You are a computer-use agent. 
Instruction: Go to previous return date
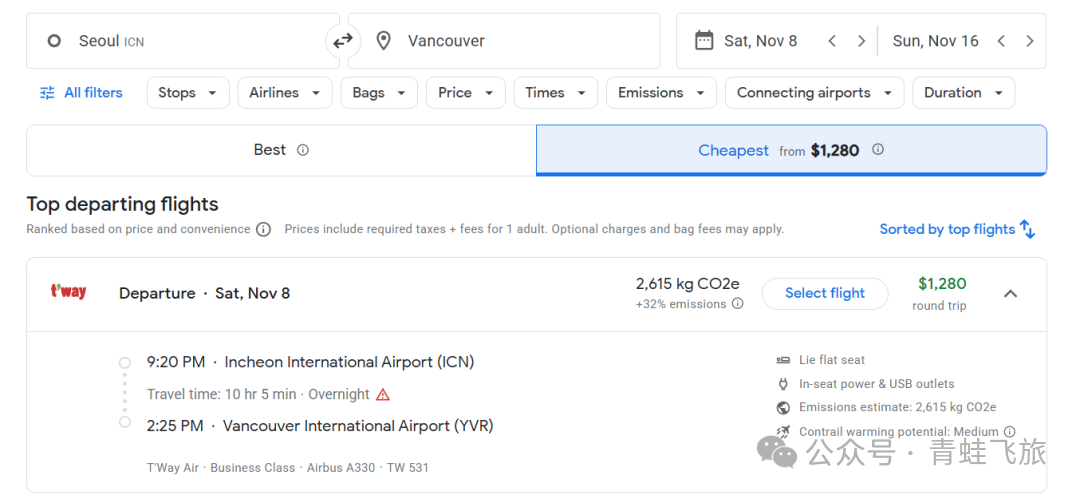click(1001, 41)
